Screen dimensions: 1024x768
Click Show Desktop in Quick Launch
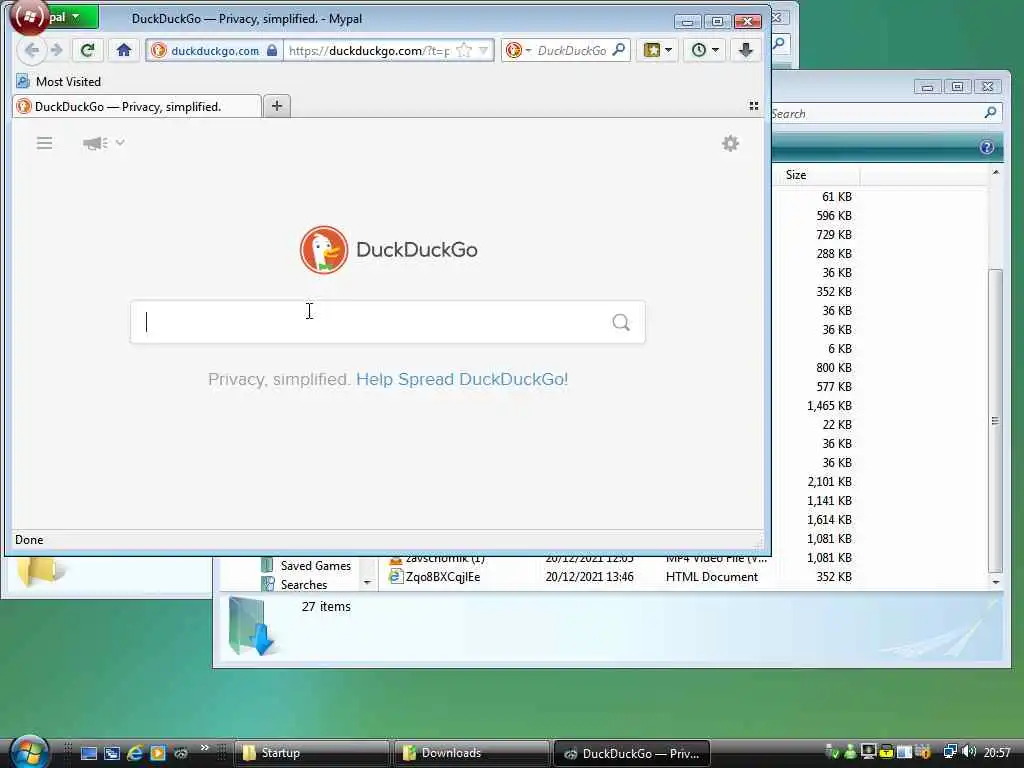(x=89, y=753)
